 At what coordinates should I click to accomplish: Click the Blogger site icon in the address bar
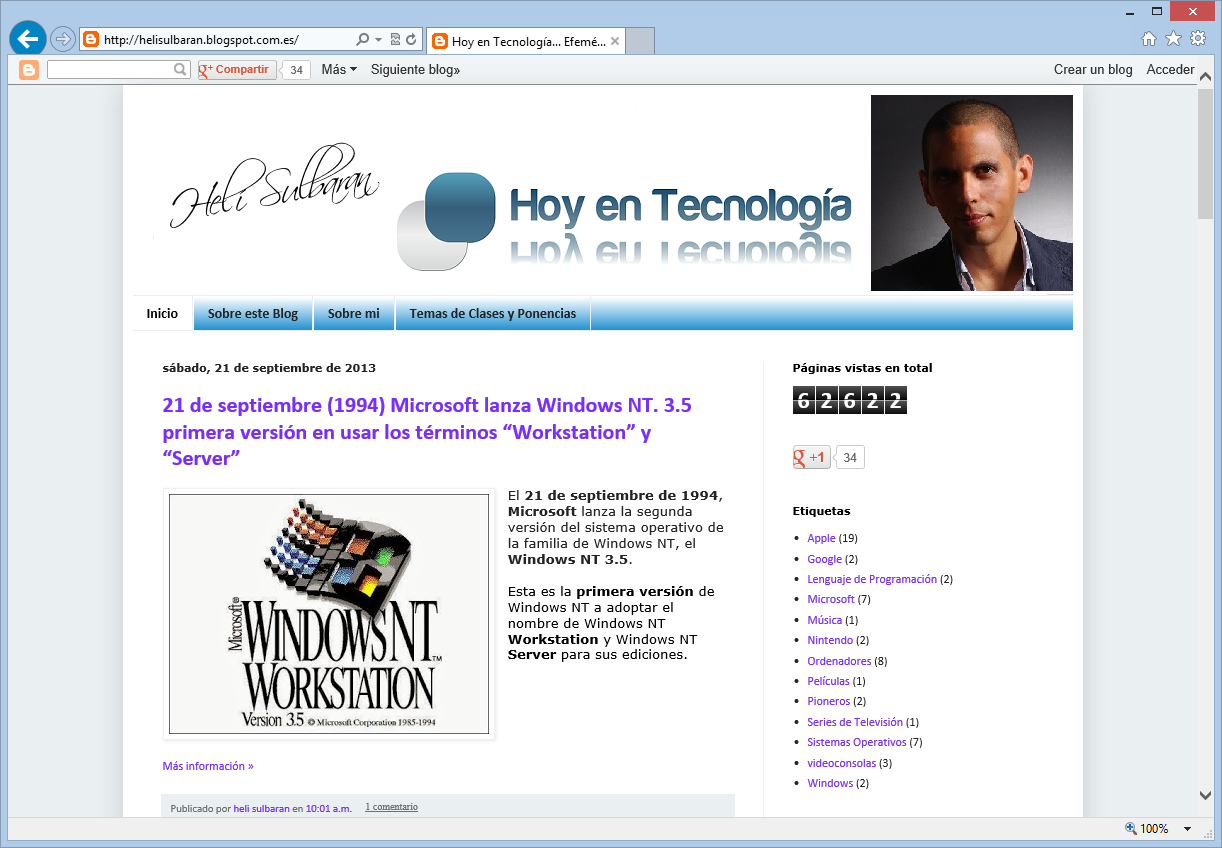point(91,40)
